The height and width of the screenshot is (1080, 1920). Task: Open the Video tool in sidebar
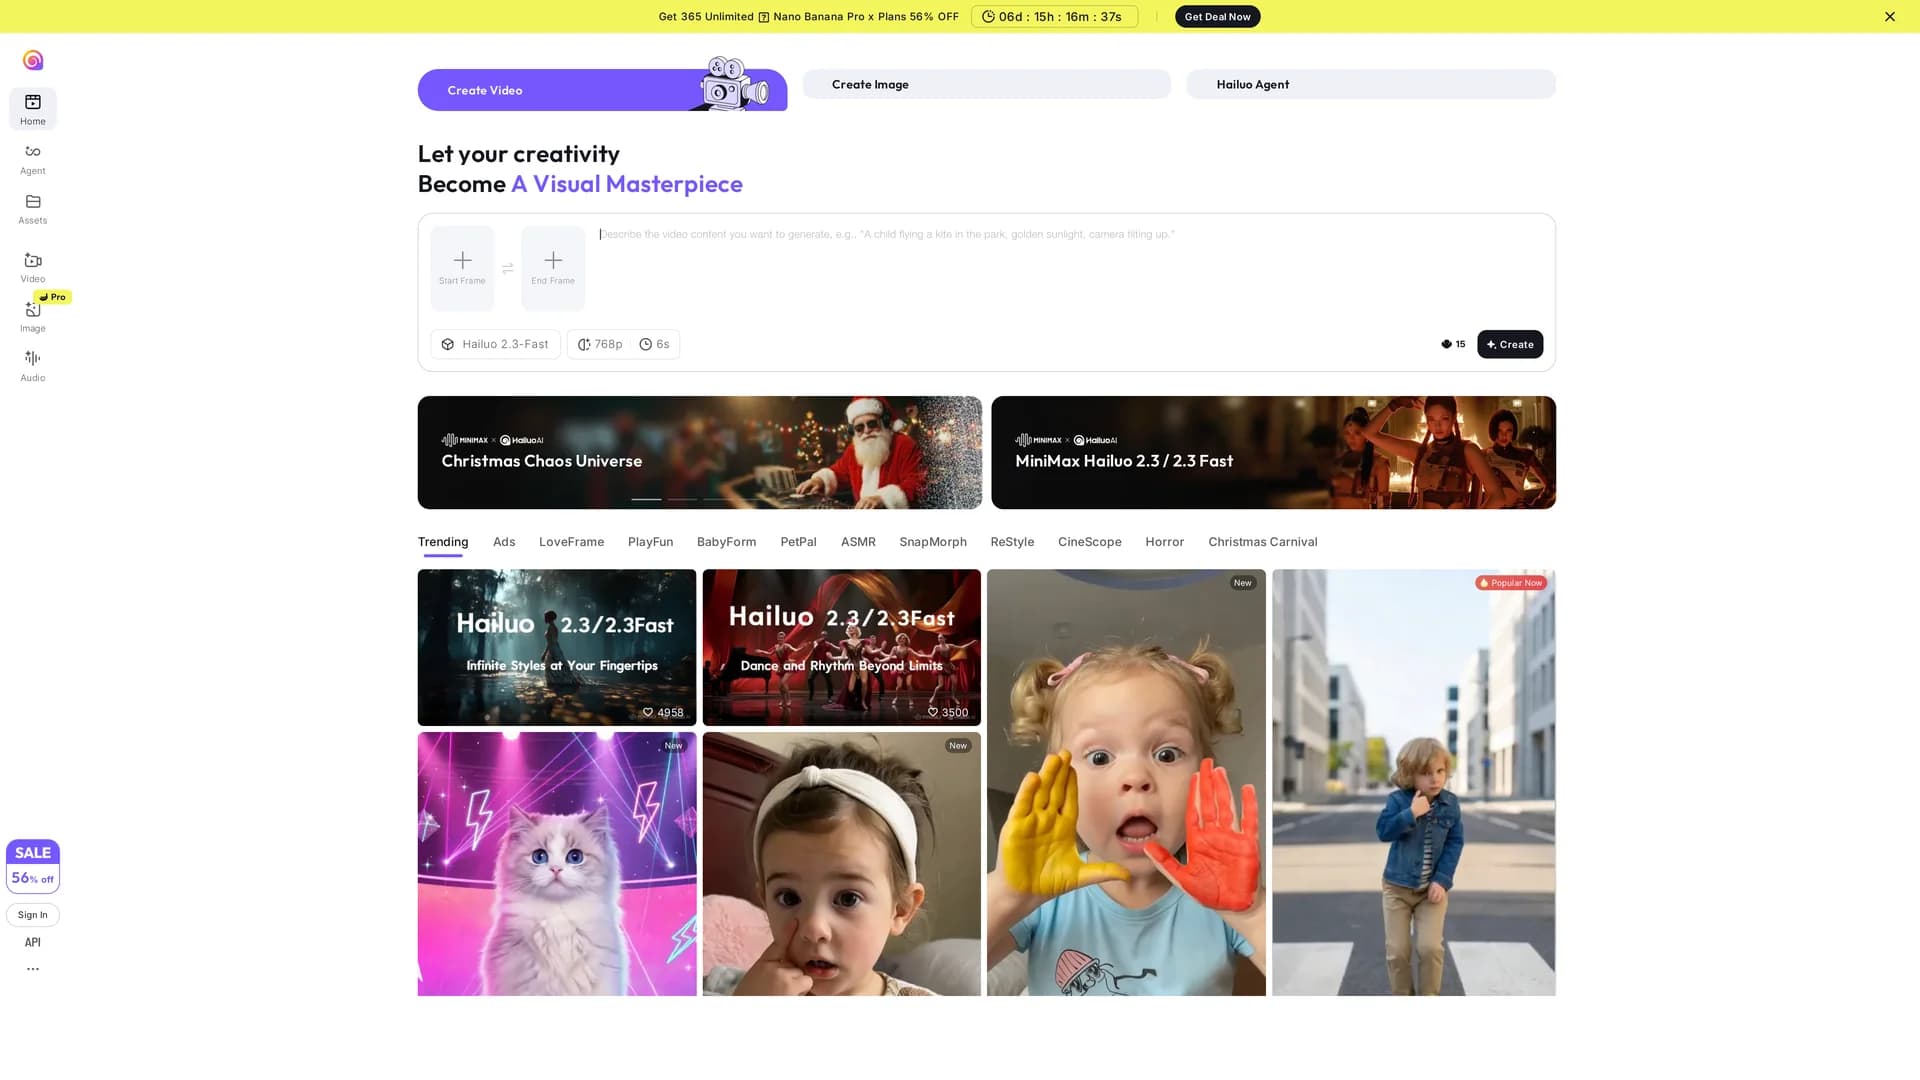[x=33, y=268]
